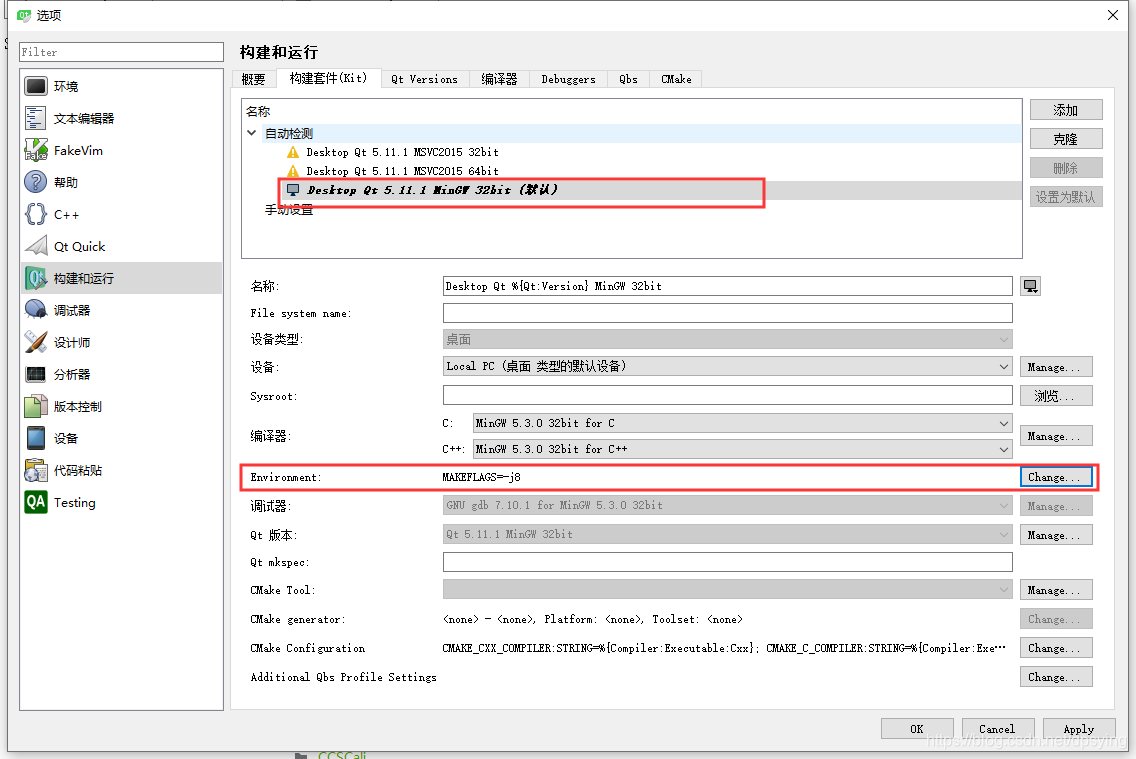The image size is (1136, 759).
Task: Click the Apply button
Action: point(1079,729)
